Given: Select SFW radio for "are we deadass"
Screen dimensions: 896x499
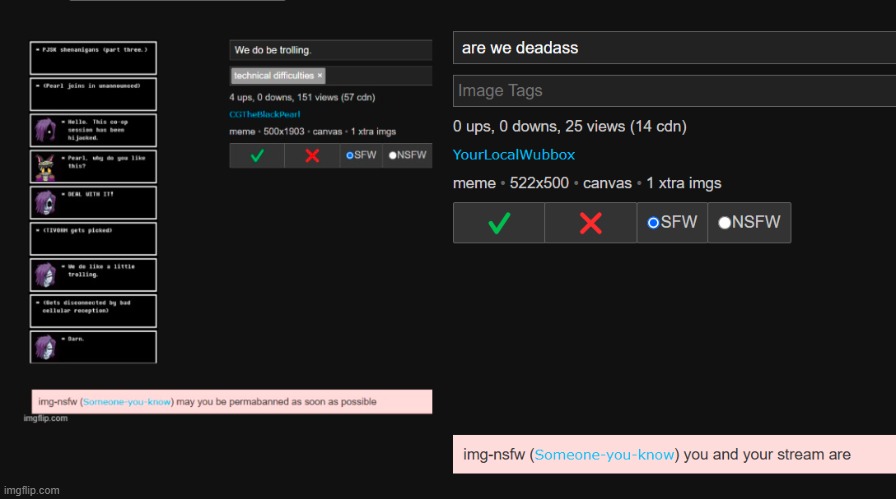Looking at the screenshot, I should tap(653, 223).
